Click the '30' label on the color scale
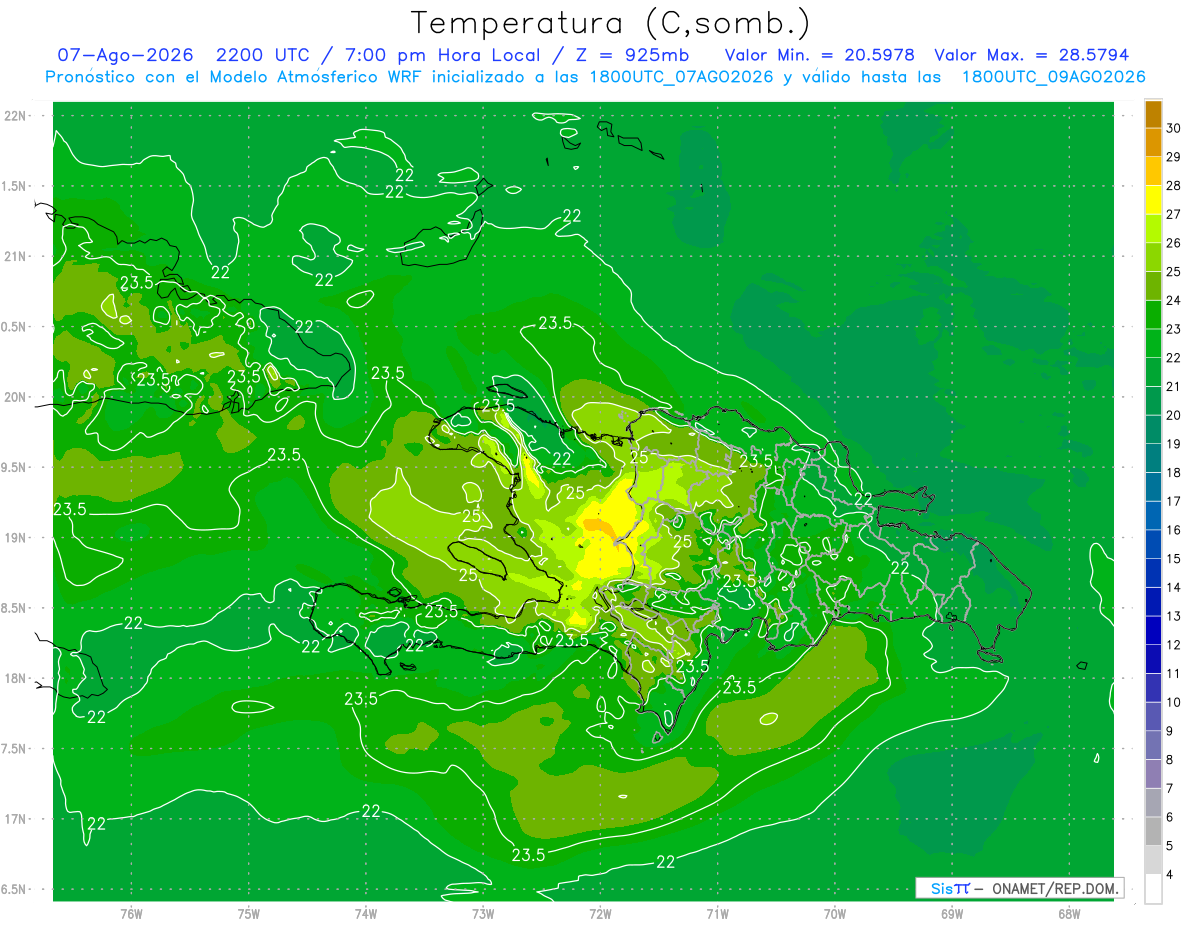Viewport: 1200px width, 927px height. coord(1174,128)
